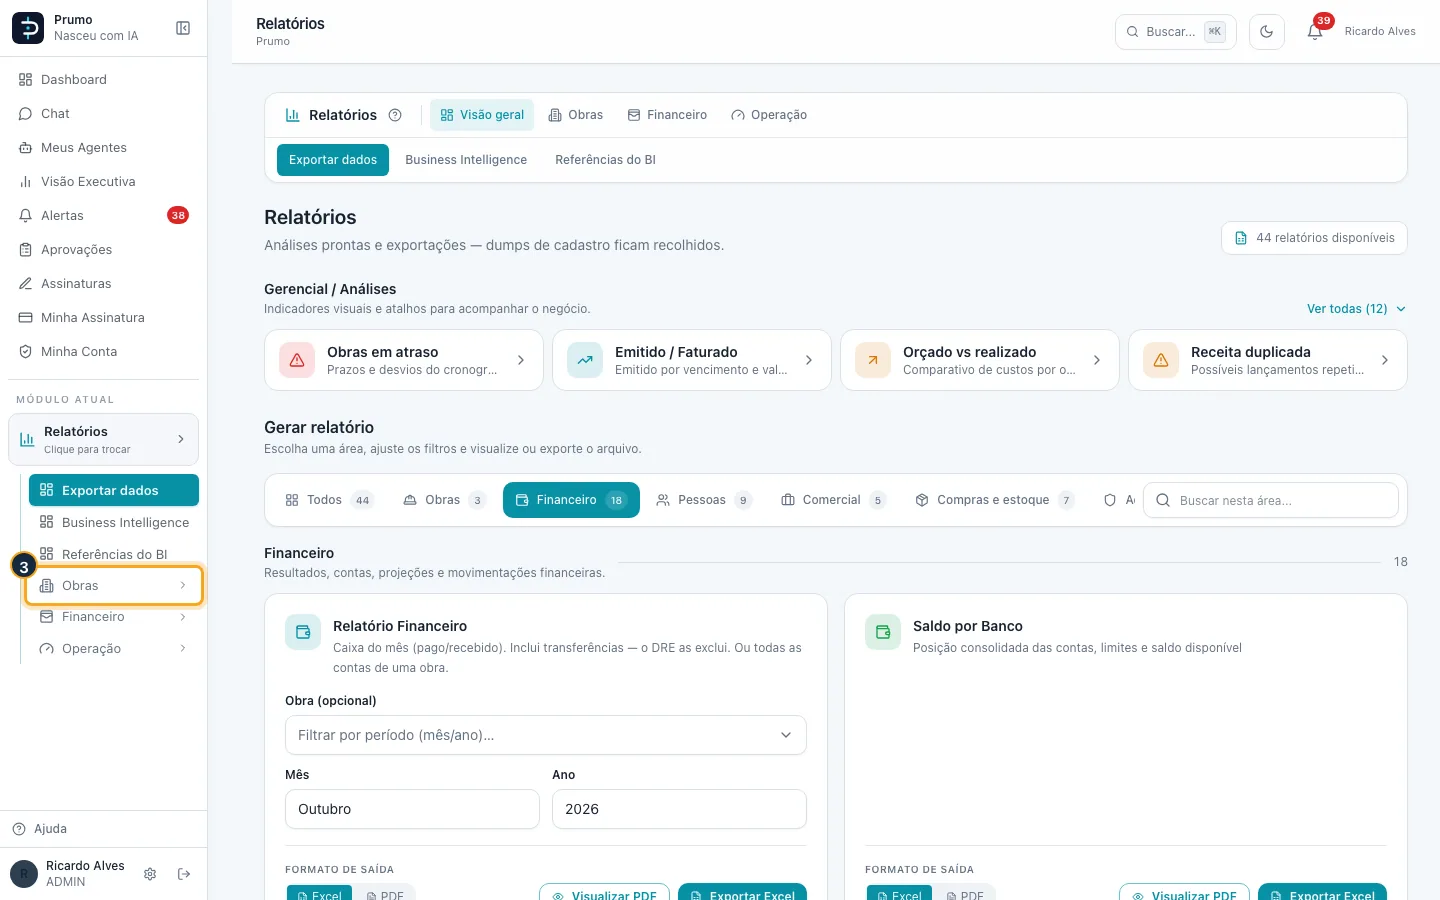Image resolution: width=1440 pixels, height=900 pixels.
Task: Expand Obras in the sidebar tree
Action: pos(114,586)
